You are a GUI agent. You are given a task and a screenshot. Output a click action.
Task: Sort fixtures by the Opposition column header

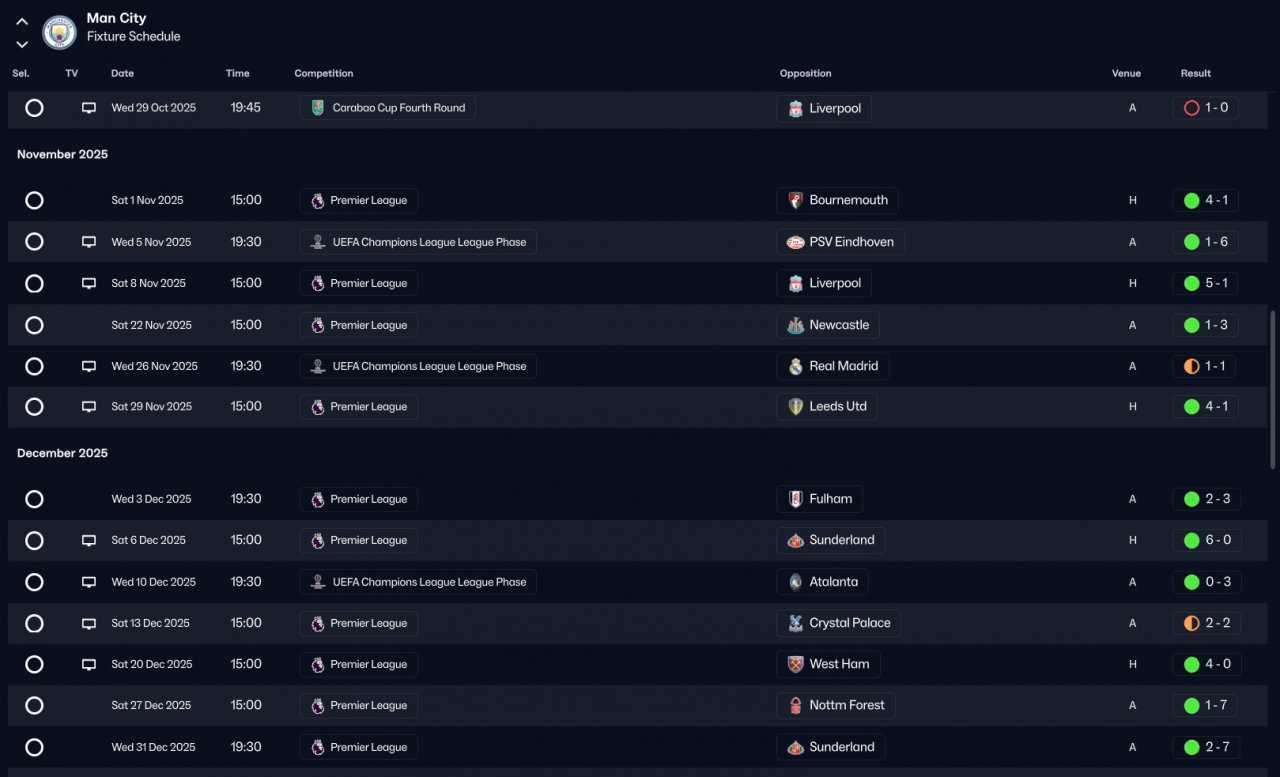806,73
